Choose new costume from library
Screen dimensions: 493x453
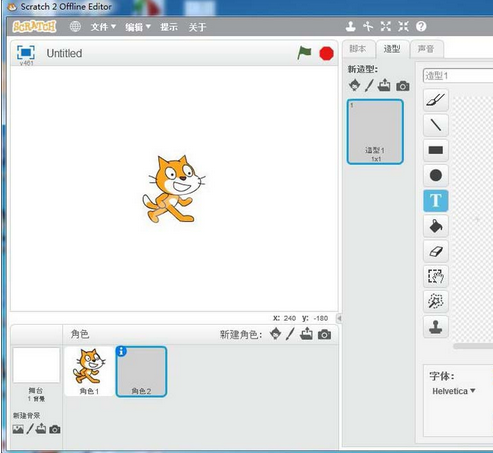click(355, 85)
